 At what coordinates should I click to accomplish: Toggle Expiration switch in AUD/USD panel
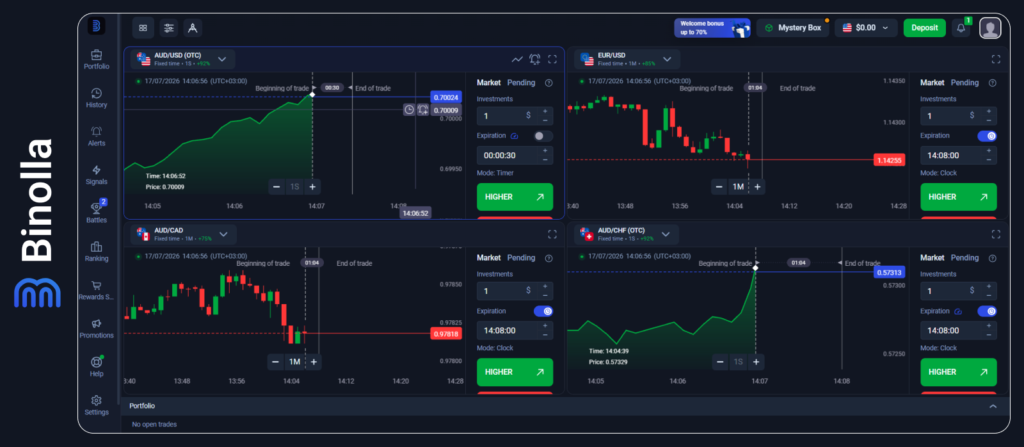pyautogui.click(x=543, y=136)
